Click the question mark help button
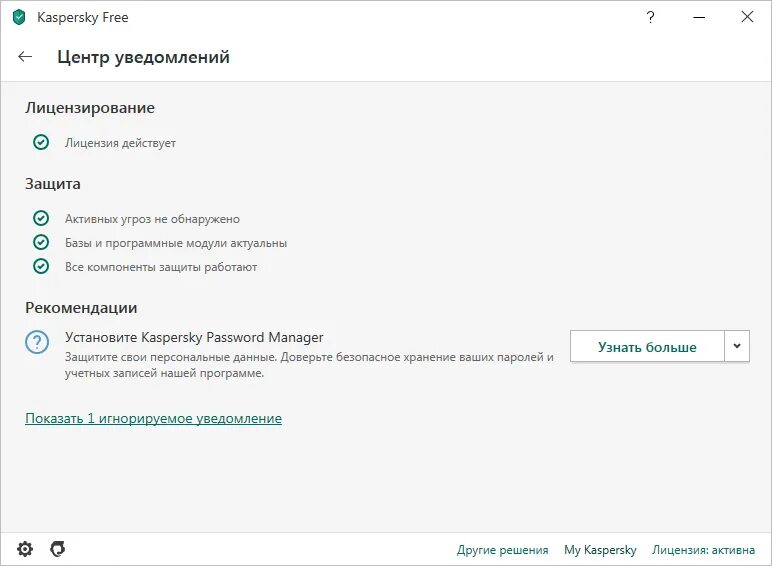772x566 pixels. (x=651, y=17)
